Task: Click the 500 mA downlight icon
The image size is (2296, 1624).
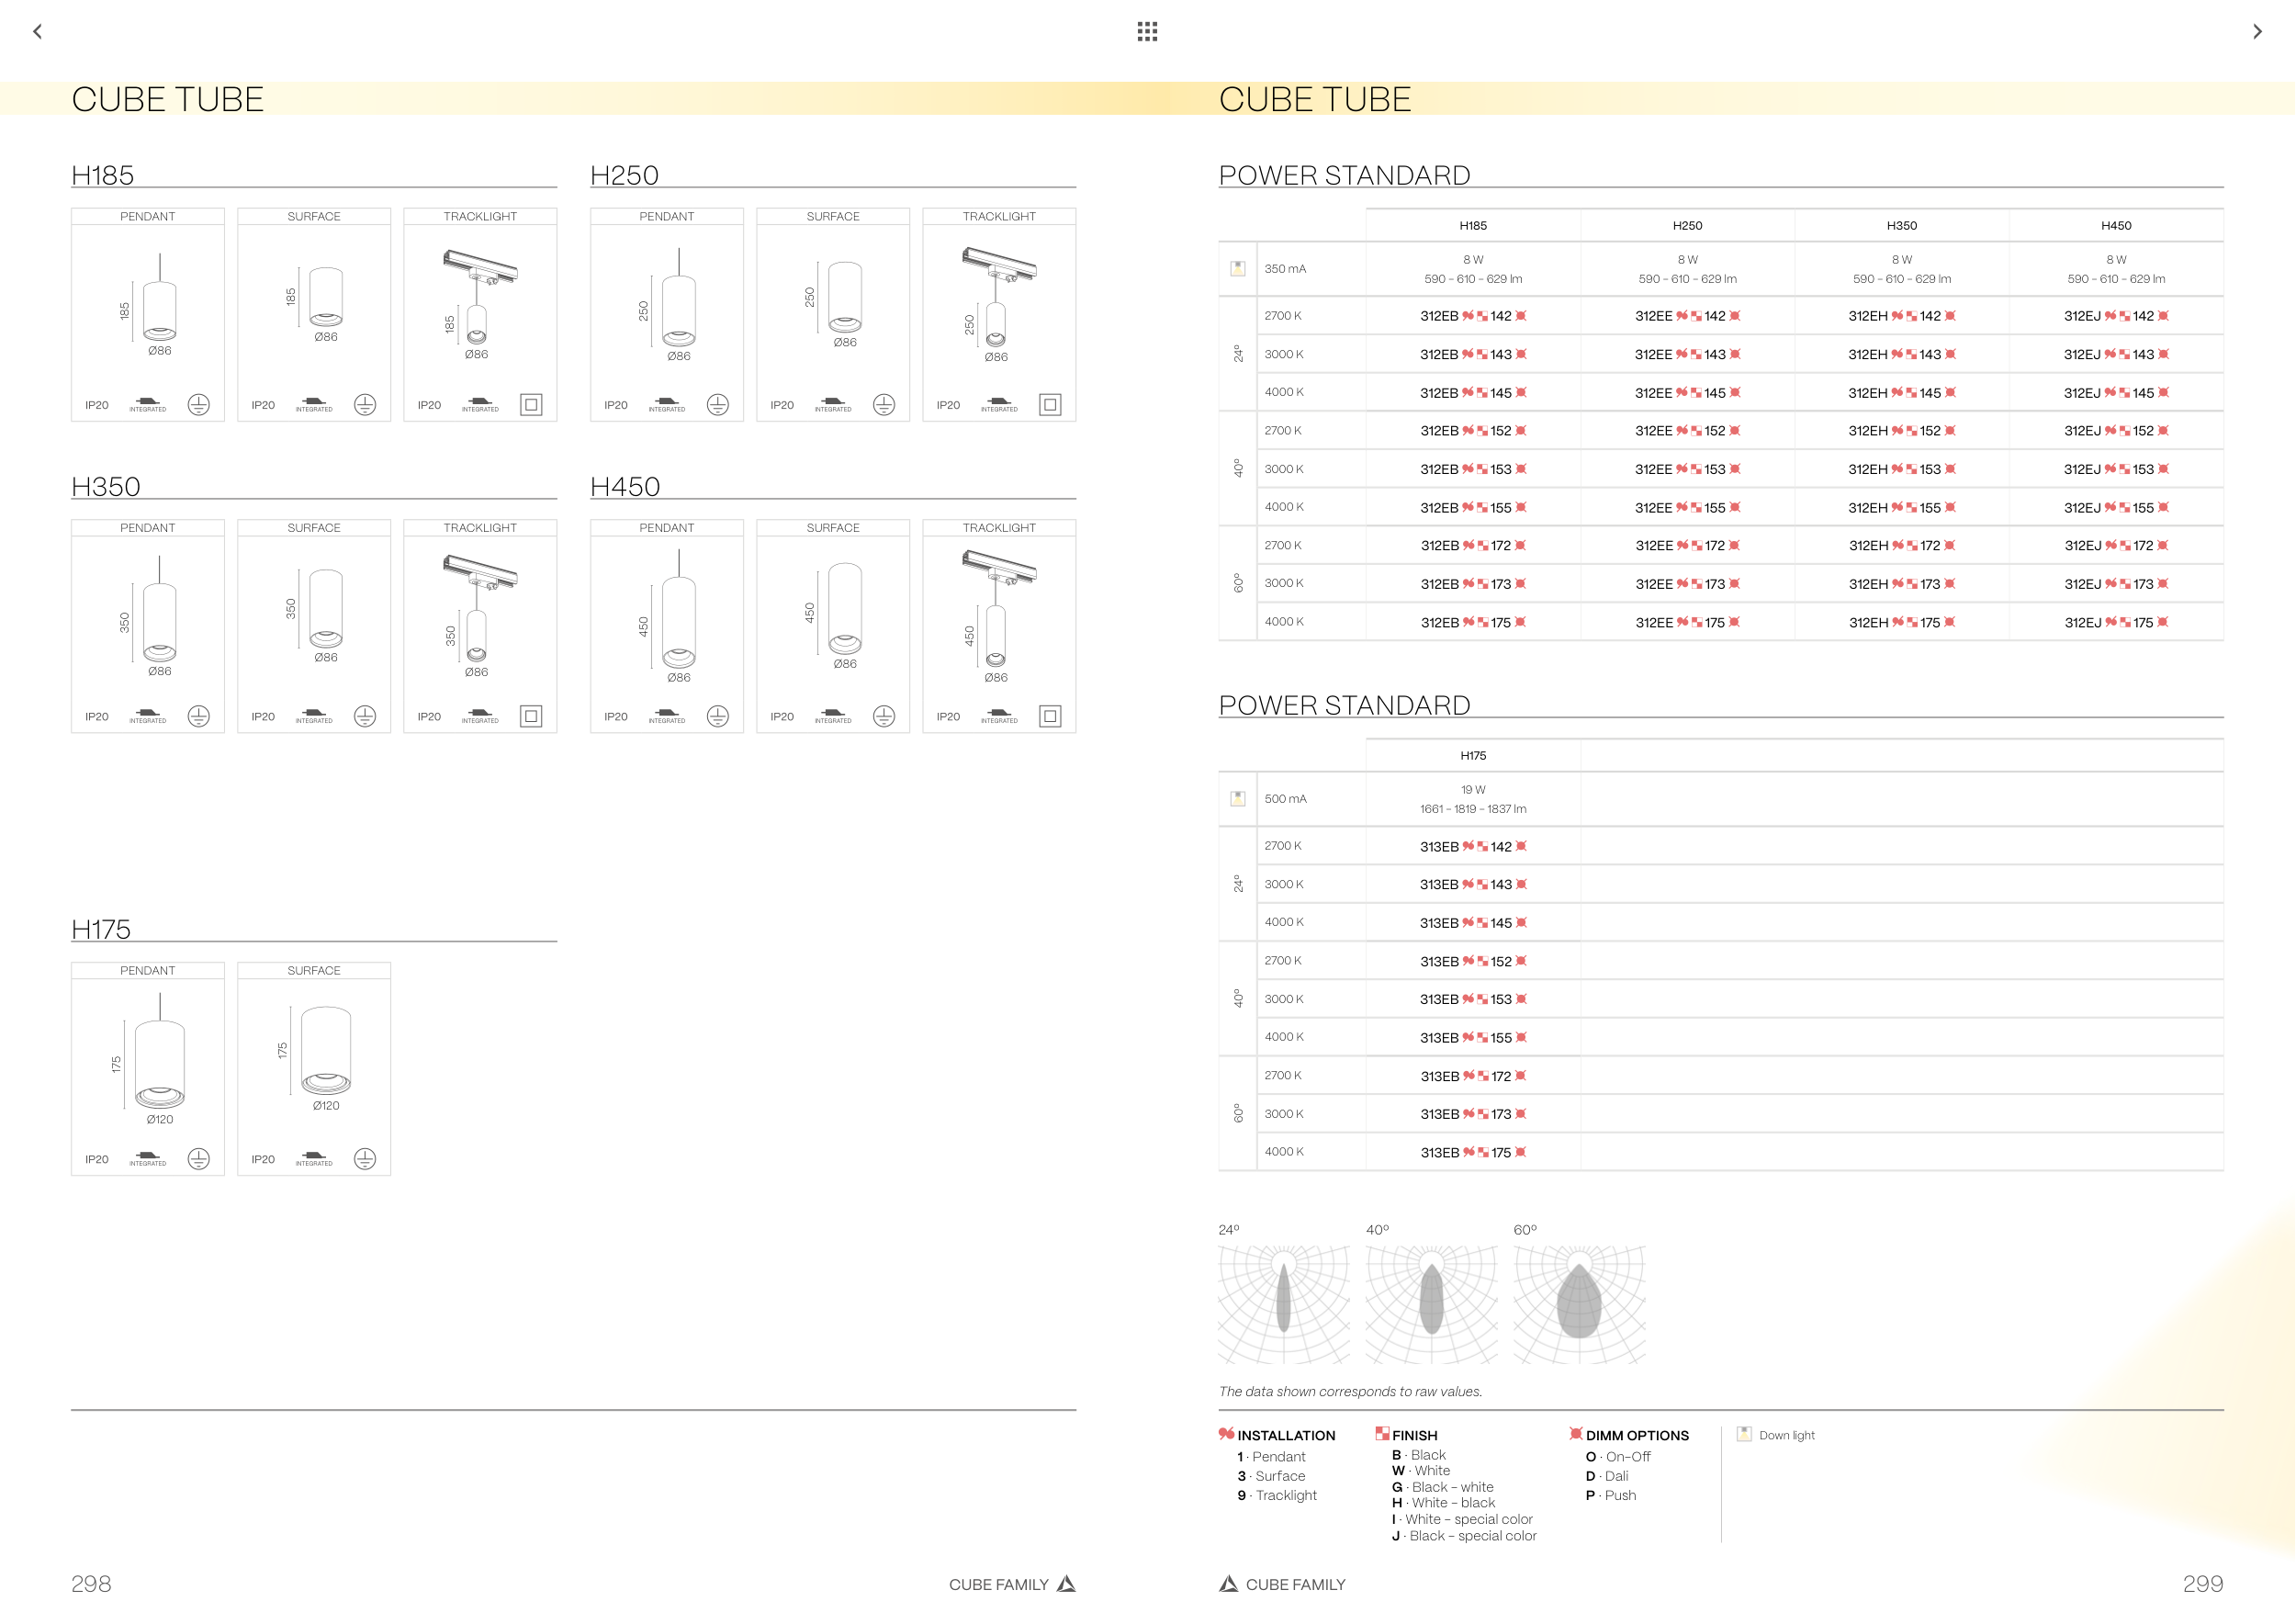Action: pyautogui.click(x=1238, y=798)
